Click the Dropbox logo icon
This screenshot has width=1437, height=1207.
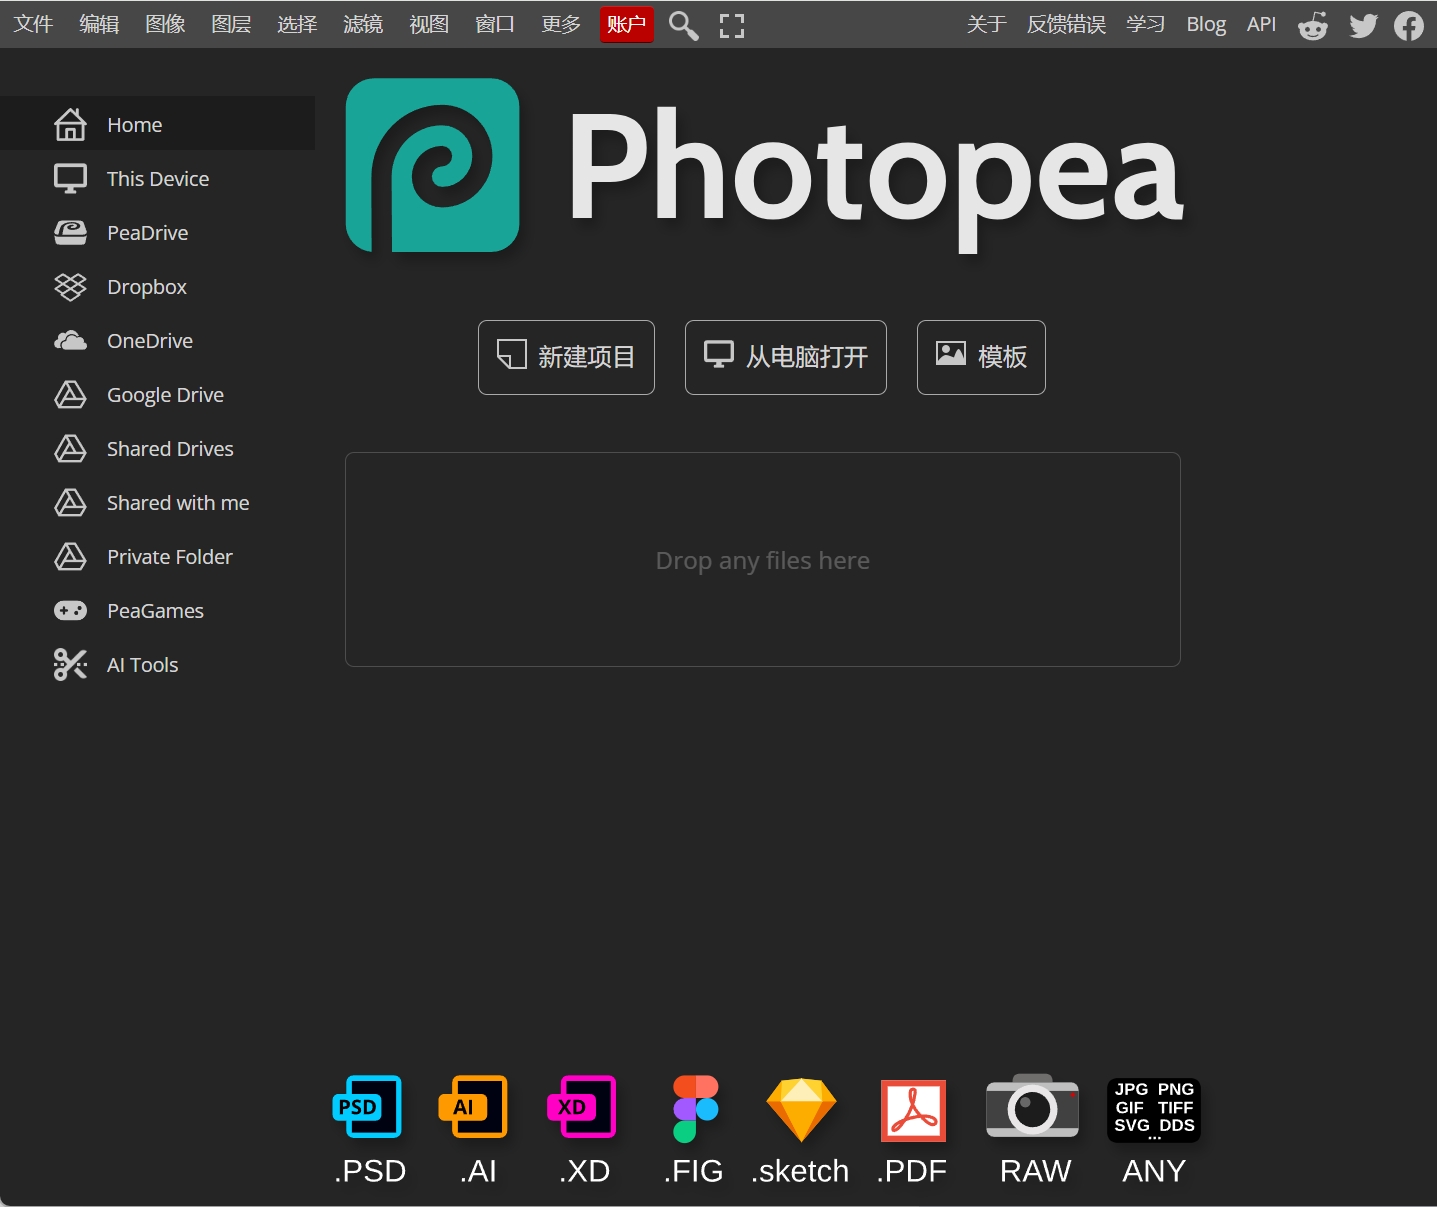click(x=70, y=287)
